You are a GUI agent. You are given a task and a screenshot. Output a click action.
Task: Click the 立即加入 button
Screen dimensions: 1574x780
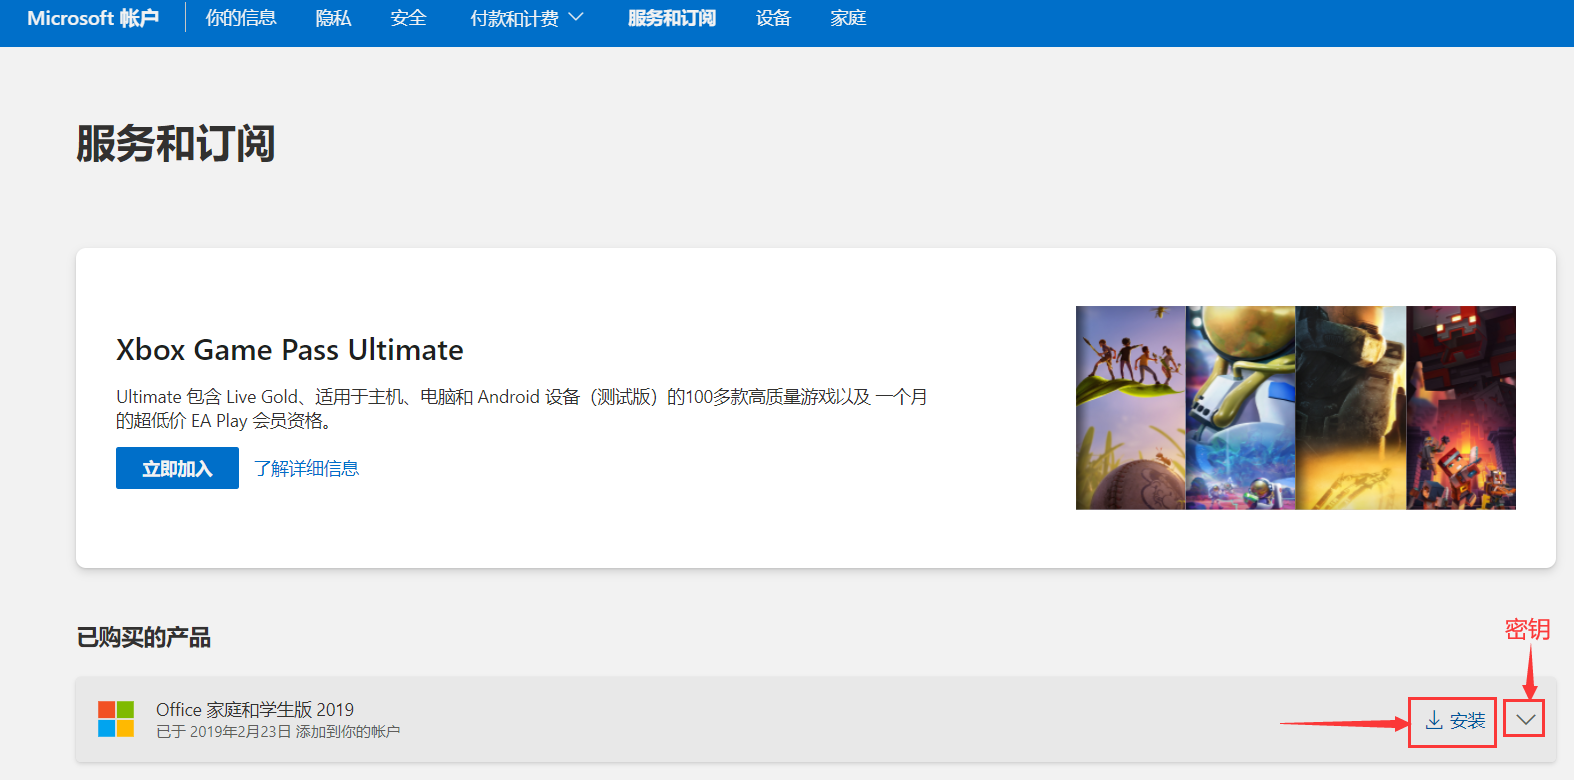pos(177,468)
